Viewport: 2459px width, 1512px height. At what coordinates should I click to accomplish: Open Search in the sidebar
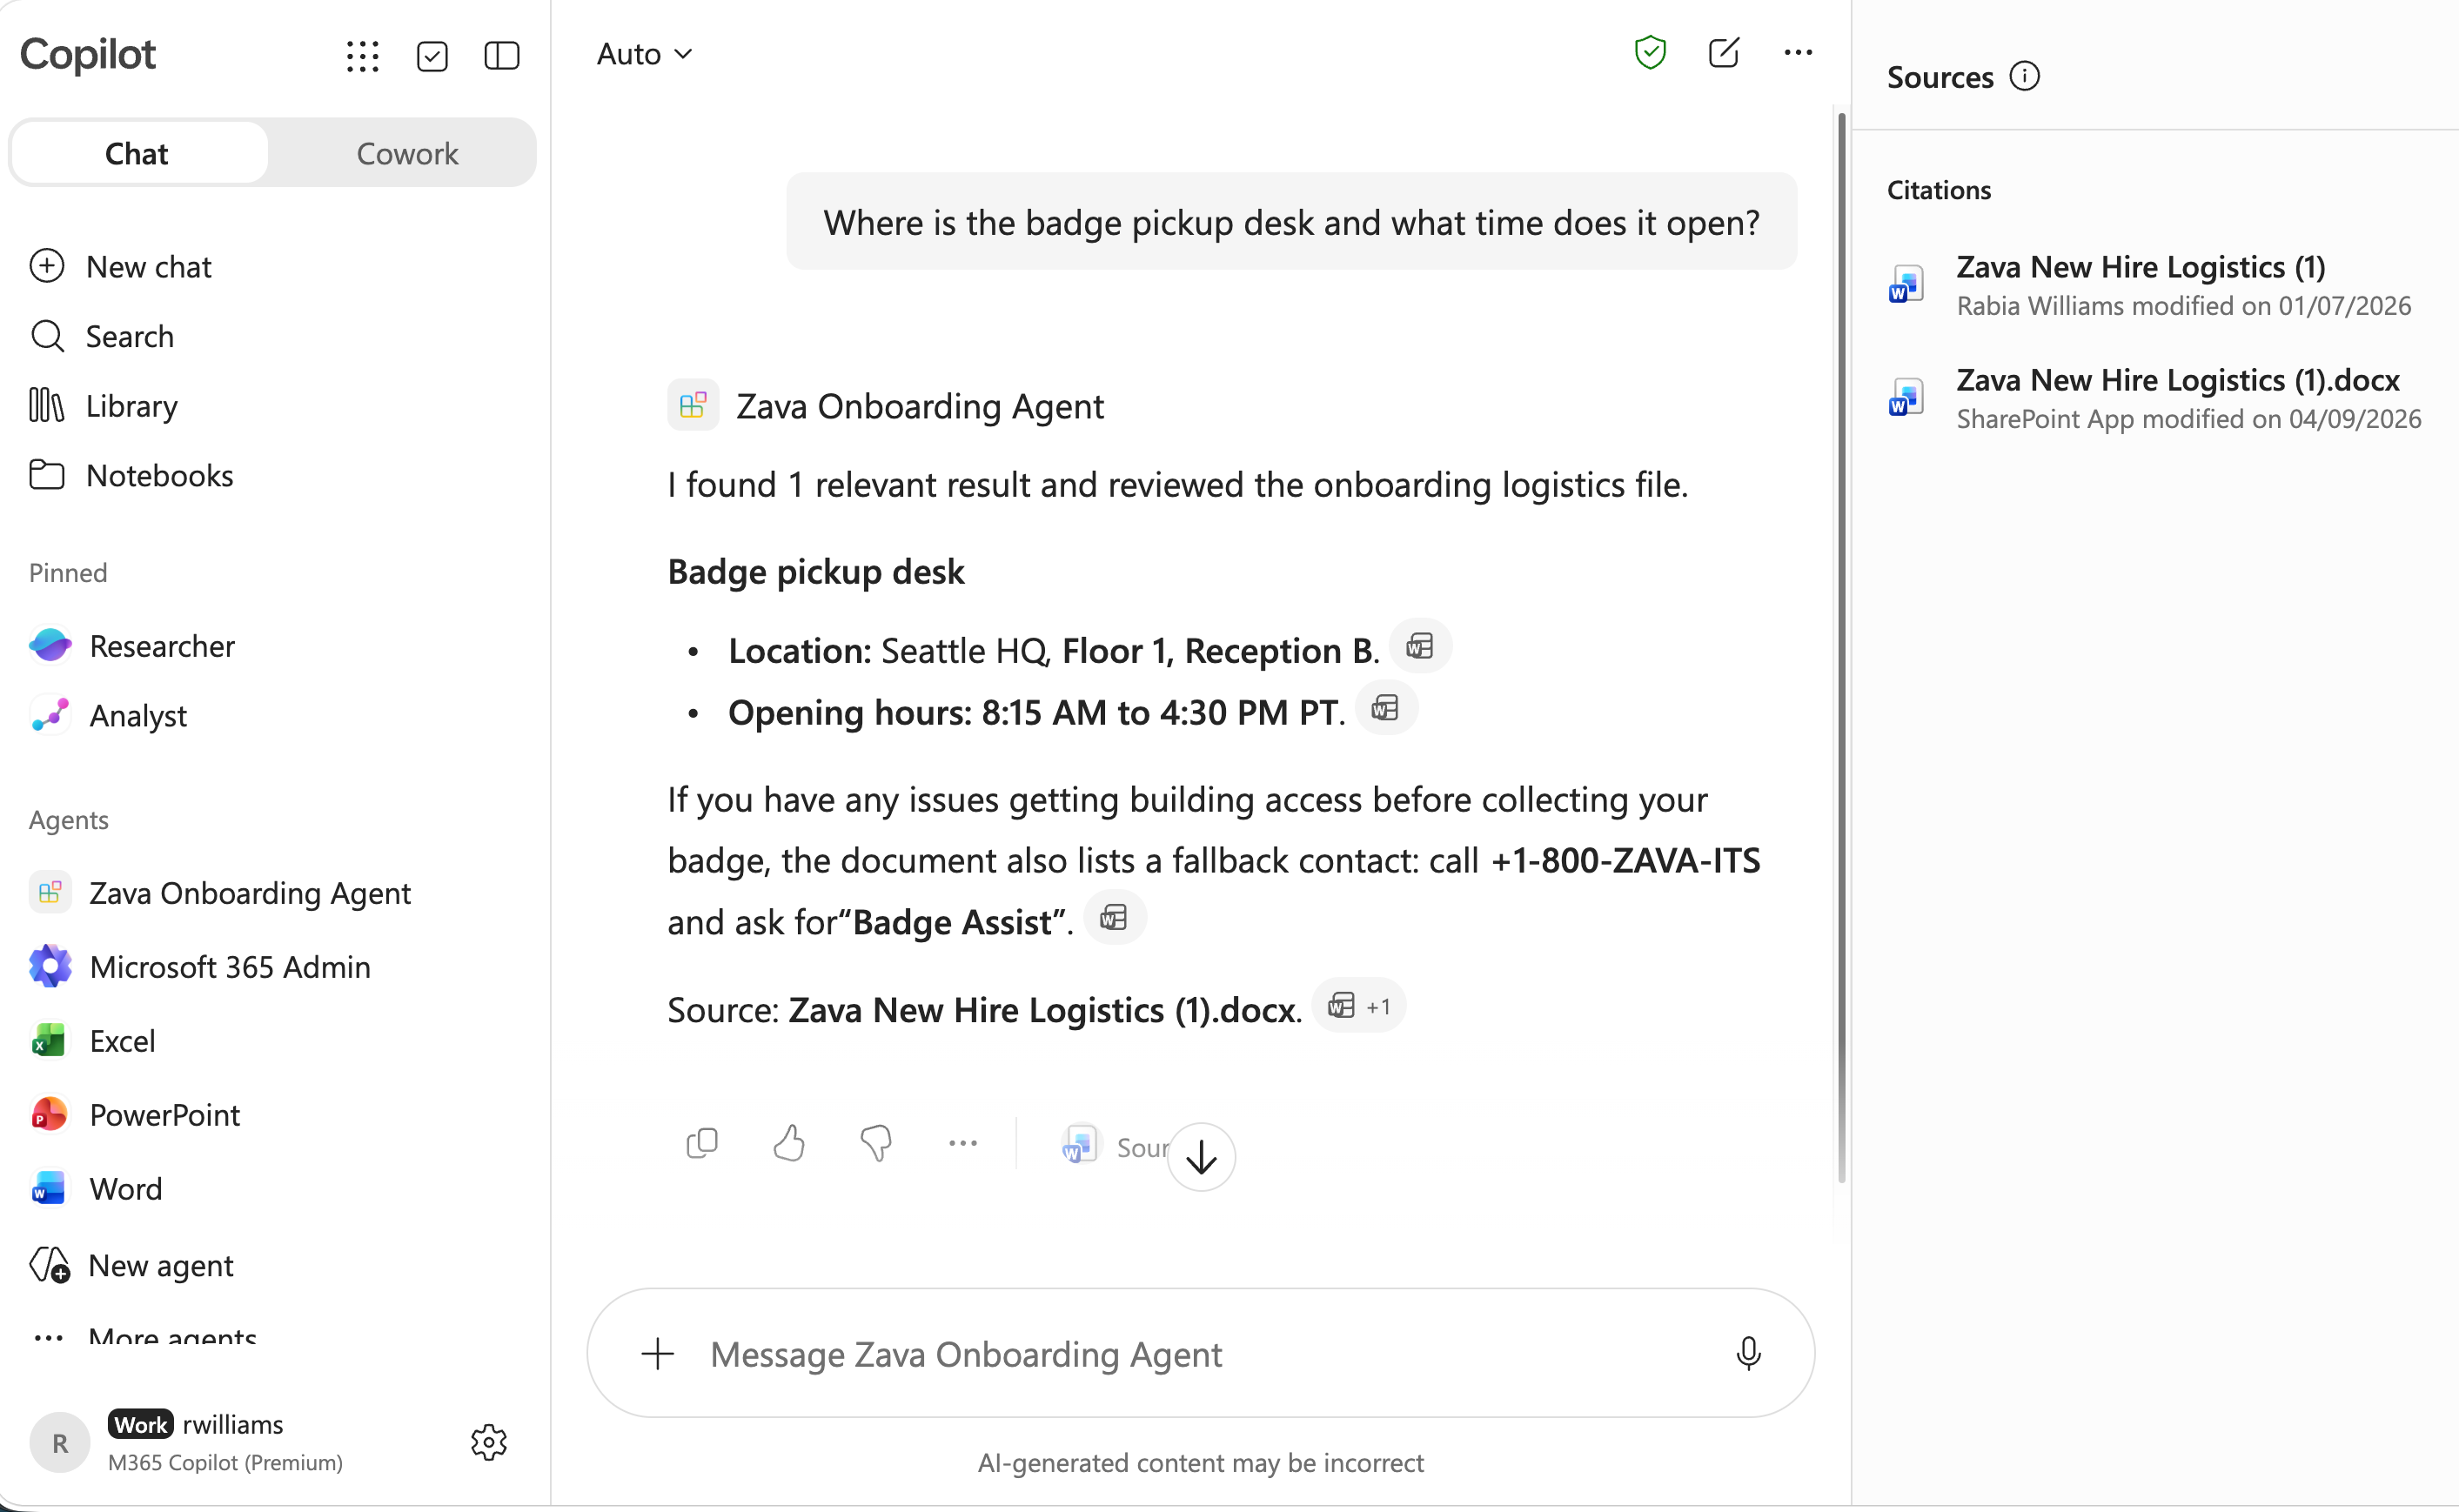click(102, 336)
